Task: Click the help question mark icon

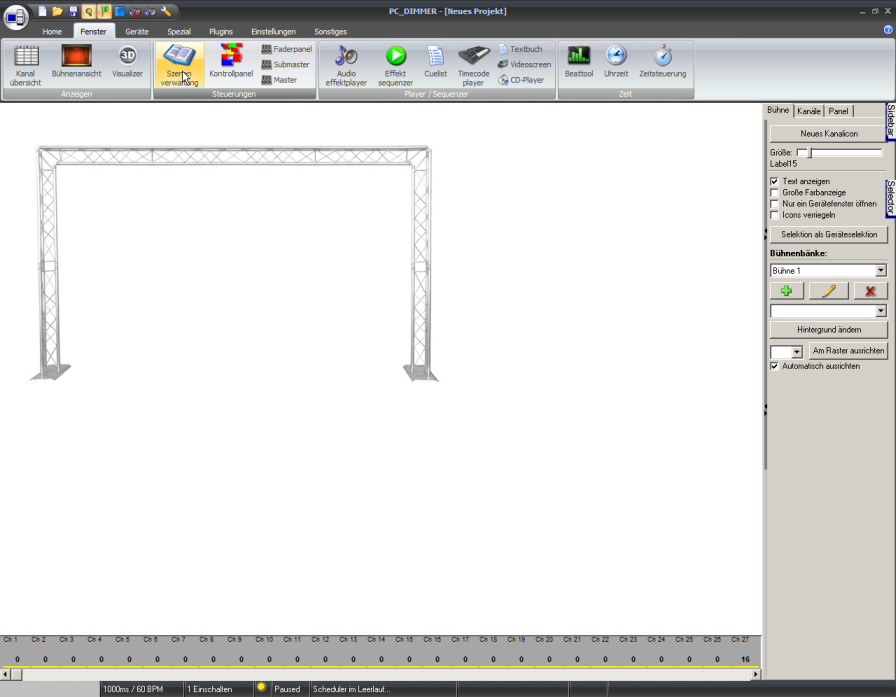Action: (888, 30)
